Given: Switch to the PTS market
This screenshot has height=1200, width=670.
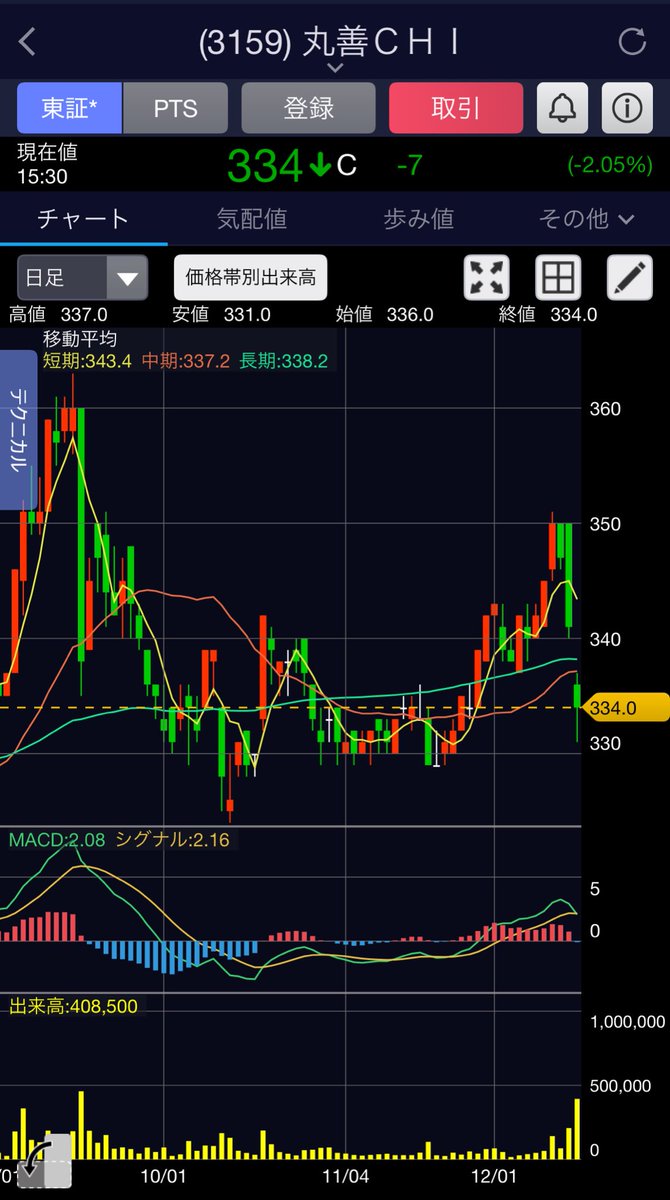Looking at the screenshot, I should tap(175, 108).
